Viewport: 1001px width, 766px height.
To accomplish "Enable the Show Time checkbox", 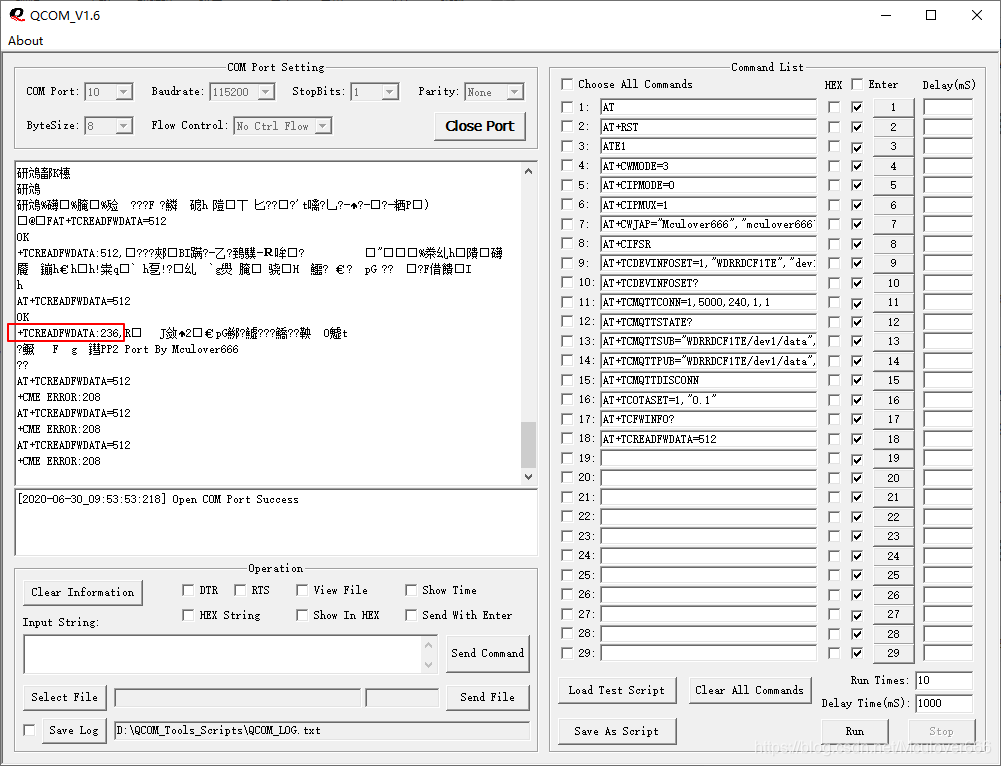I will pyautogui.click(x=411, y=590).
